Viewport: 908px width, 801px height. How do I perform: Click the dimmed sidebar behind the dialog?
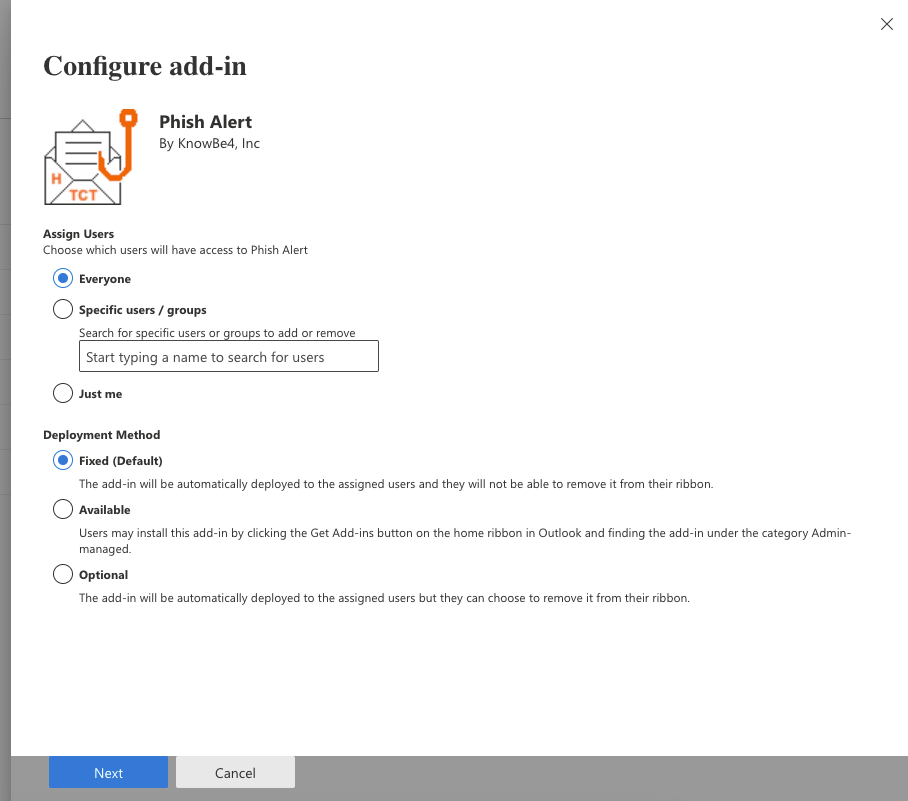pyautogui.click(x=6, y=400)
